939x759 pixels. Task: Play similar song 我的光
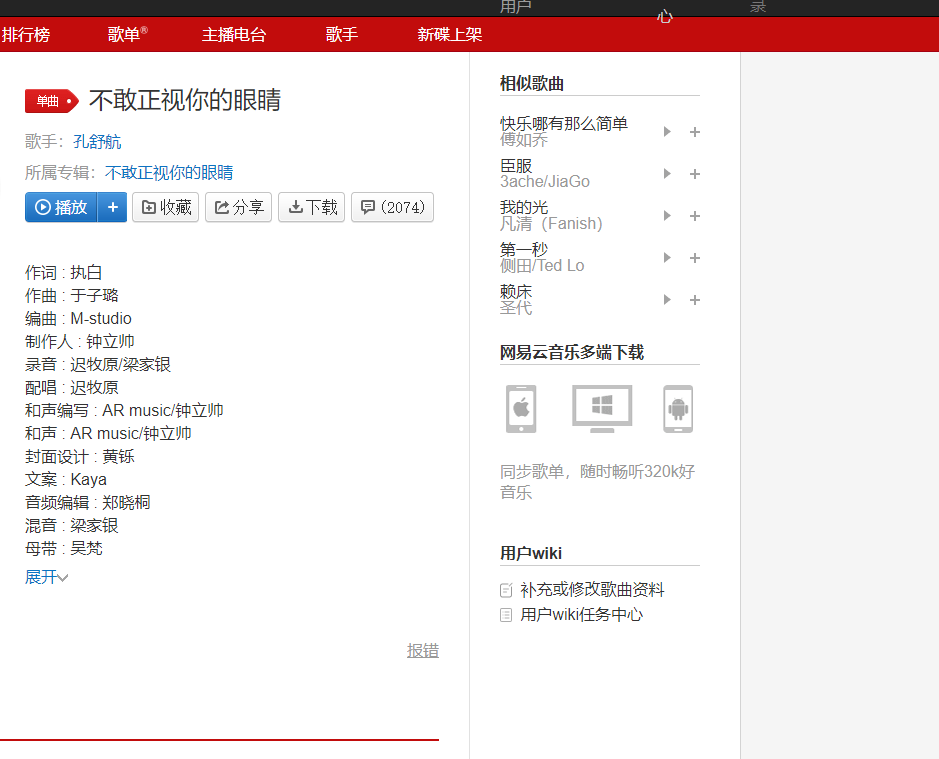(x=667, y=216)
